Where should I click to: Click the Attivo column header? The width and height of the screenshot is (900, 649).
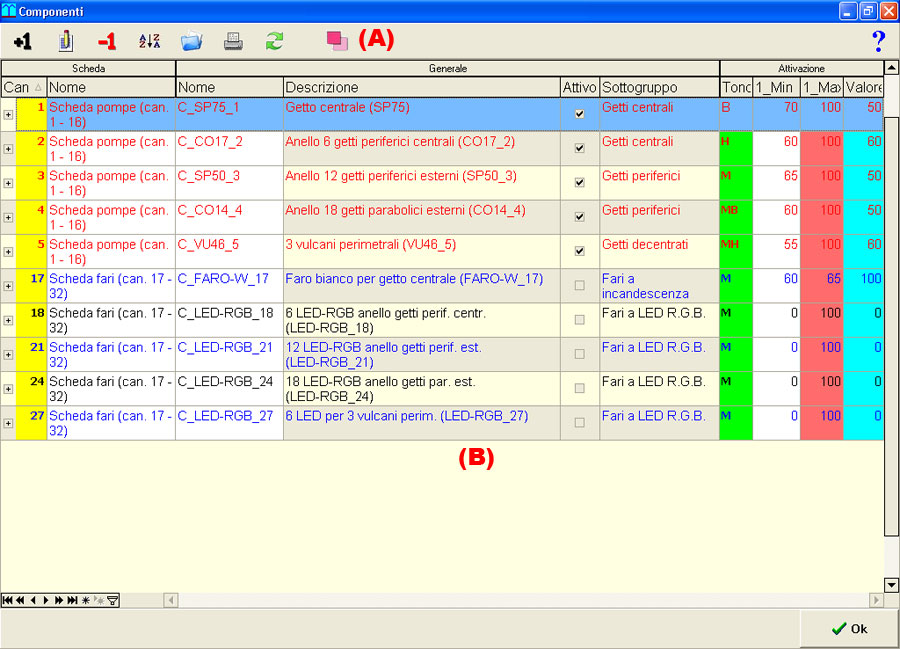pos(580,87)
